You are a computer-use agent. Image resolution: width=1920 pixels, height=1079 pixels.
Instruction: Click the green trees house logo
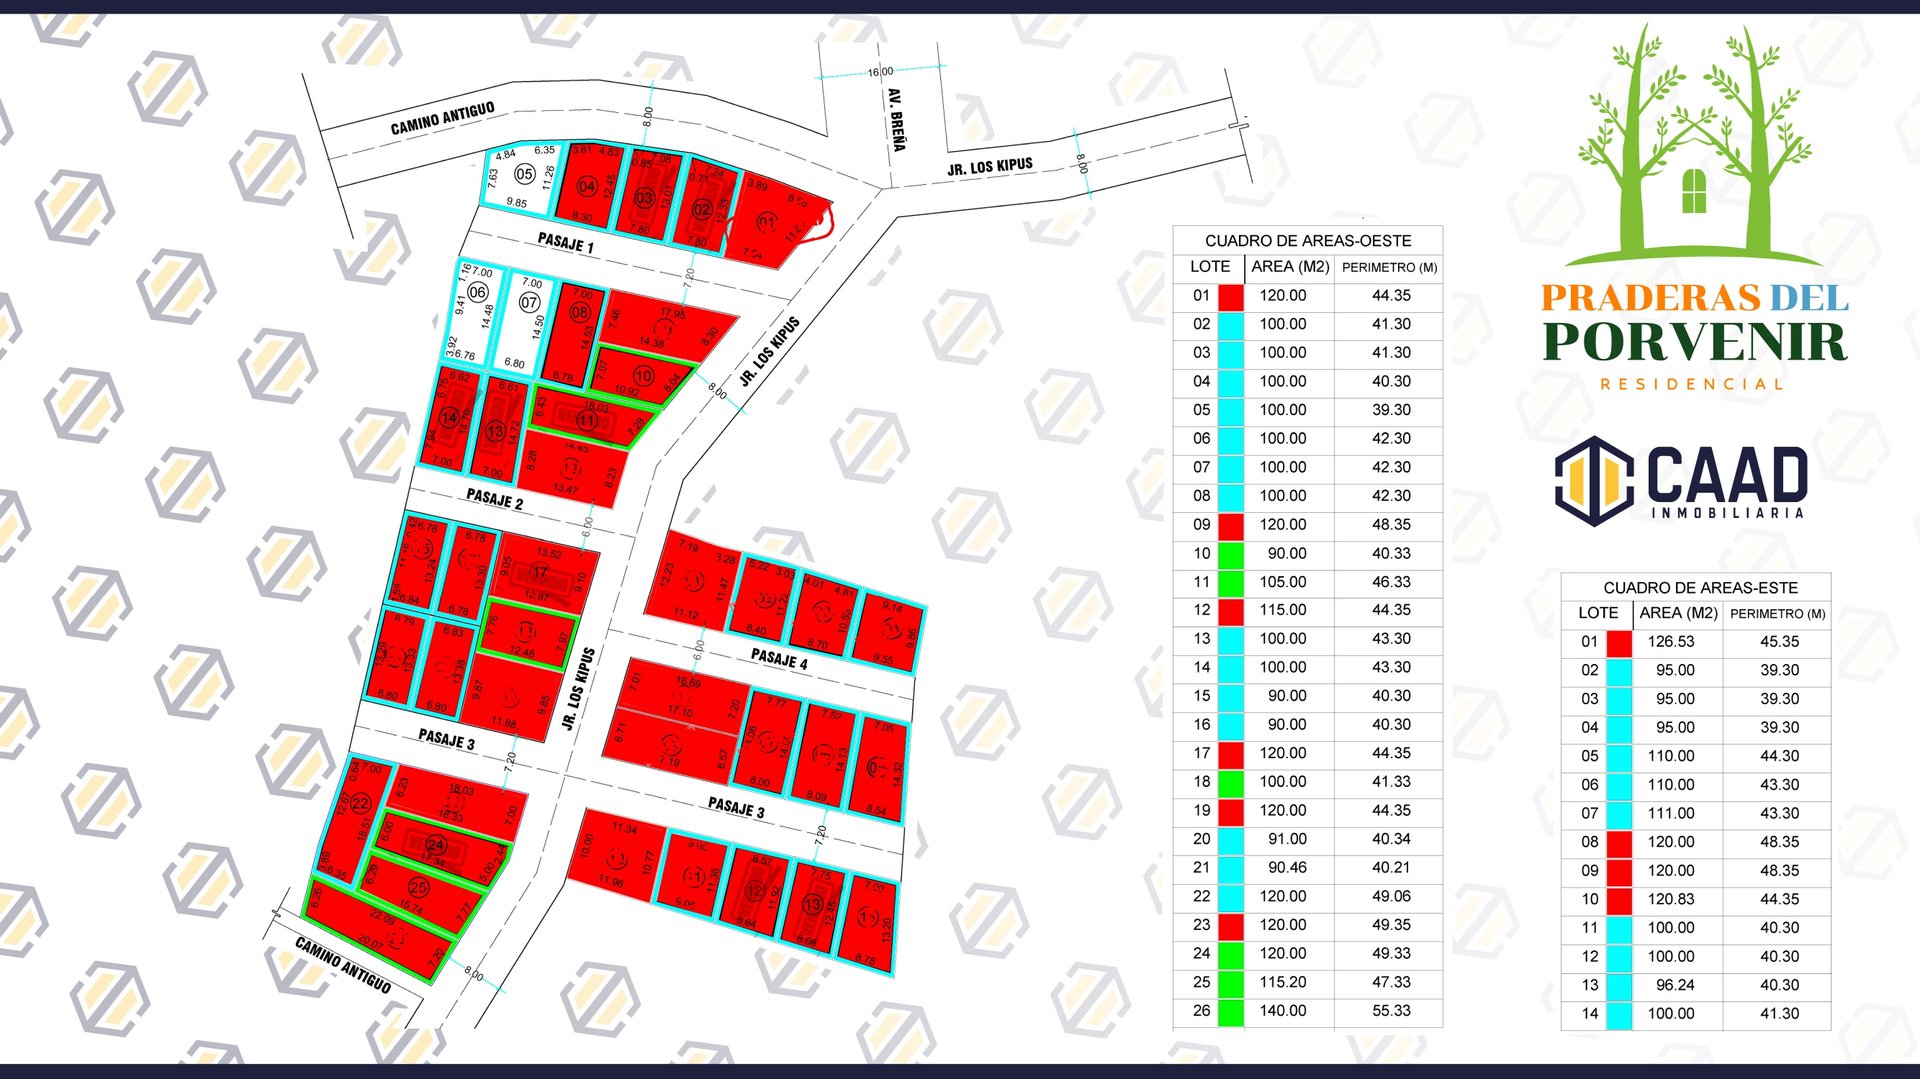(1693, 145)
